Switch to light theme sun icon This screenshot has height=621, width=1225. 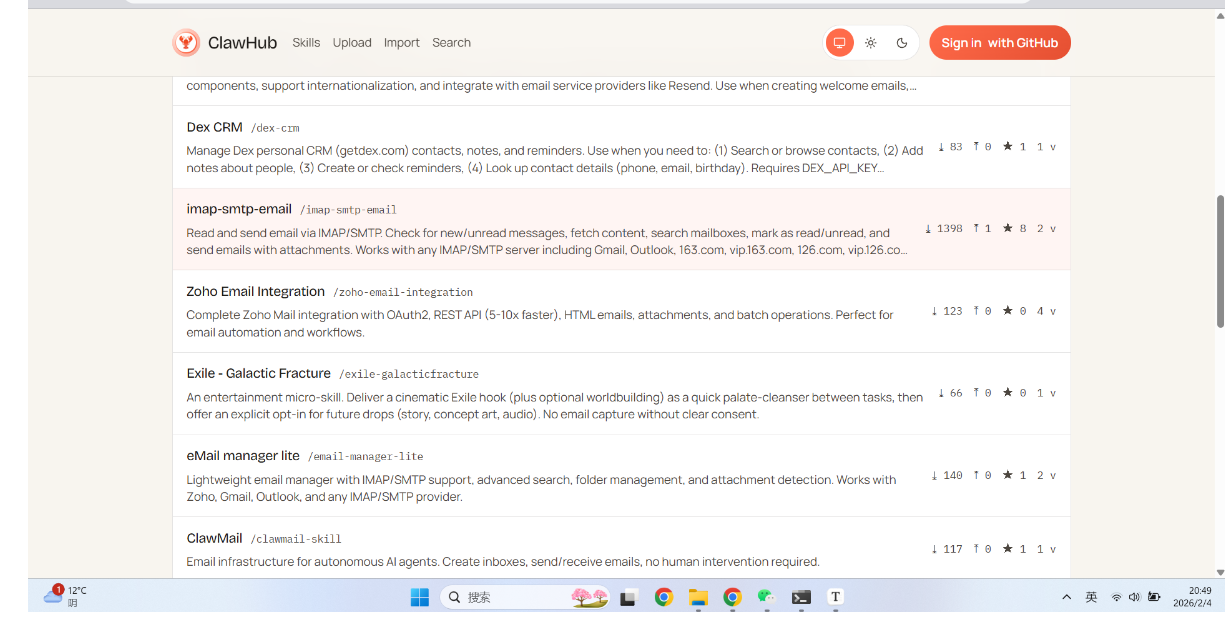871,43
